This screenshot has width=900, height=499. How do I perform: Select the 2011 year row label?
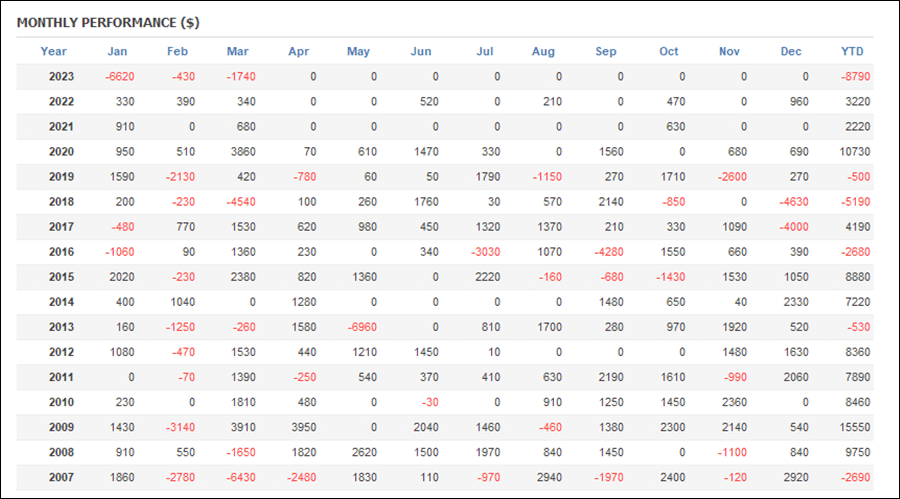coord(61,377)
